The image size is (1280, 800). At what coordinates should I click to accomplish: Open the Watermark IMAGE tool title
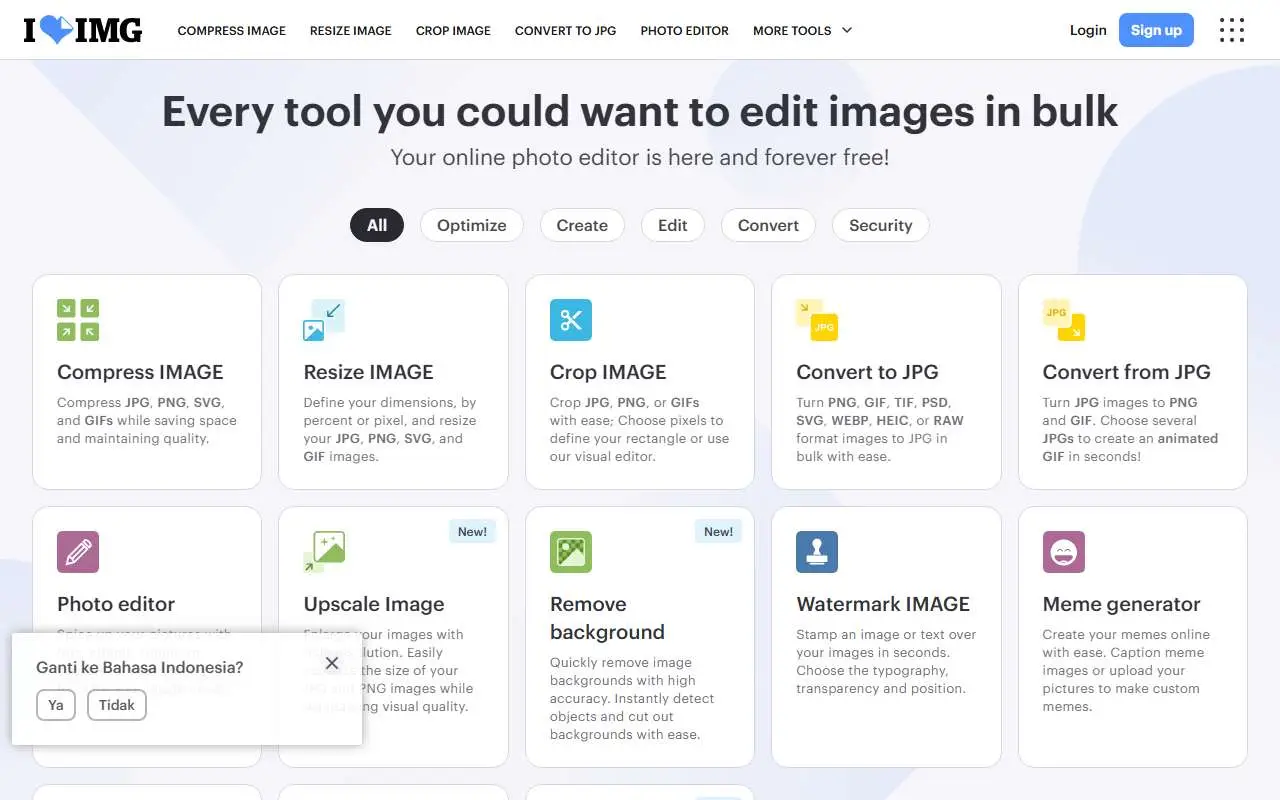click(x=883, y=604)
